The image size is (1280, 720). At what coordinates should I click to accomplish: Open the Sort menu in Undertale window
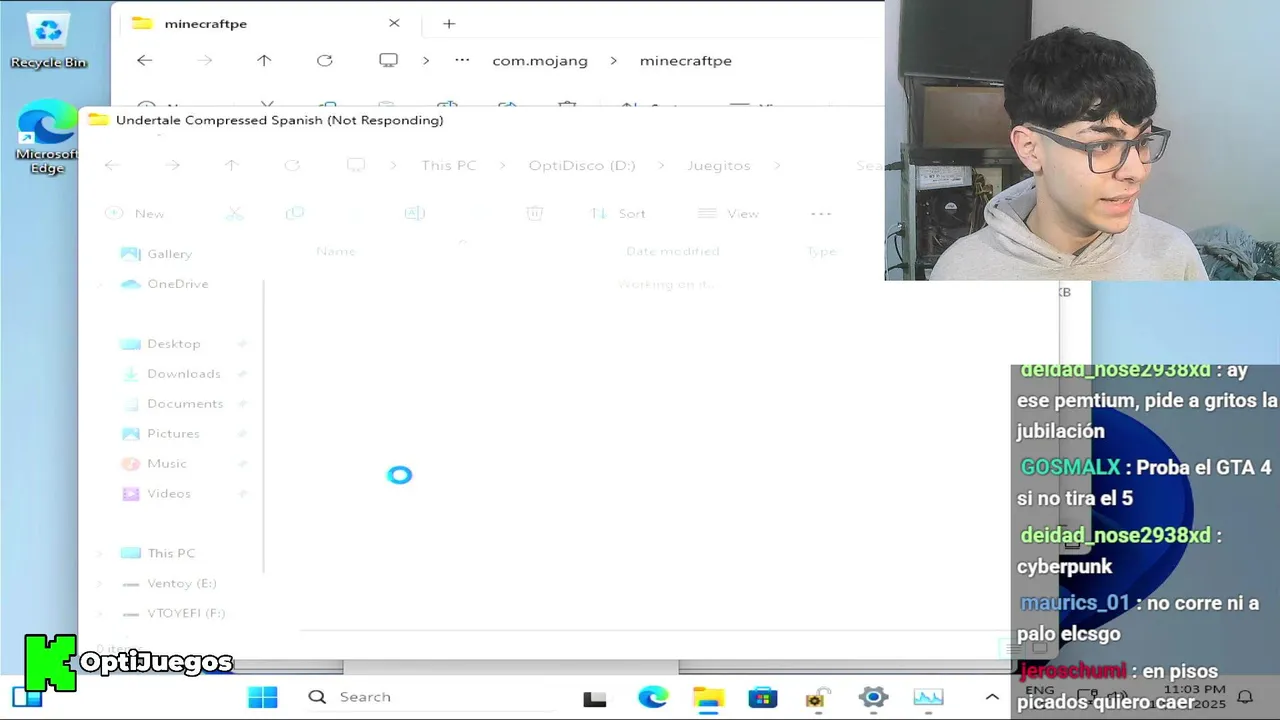pos(618,213)
